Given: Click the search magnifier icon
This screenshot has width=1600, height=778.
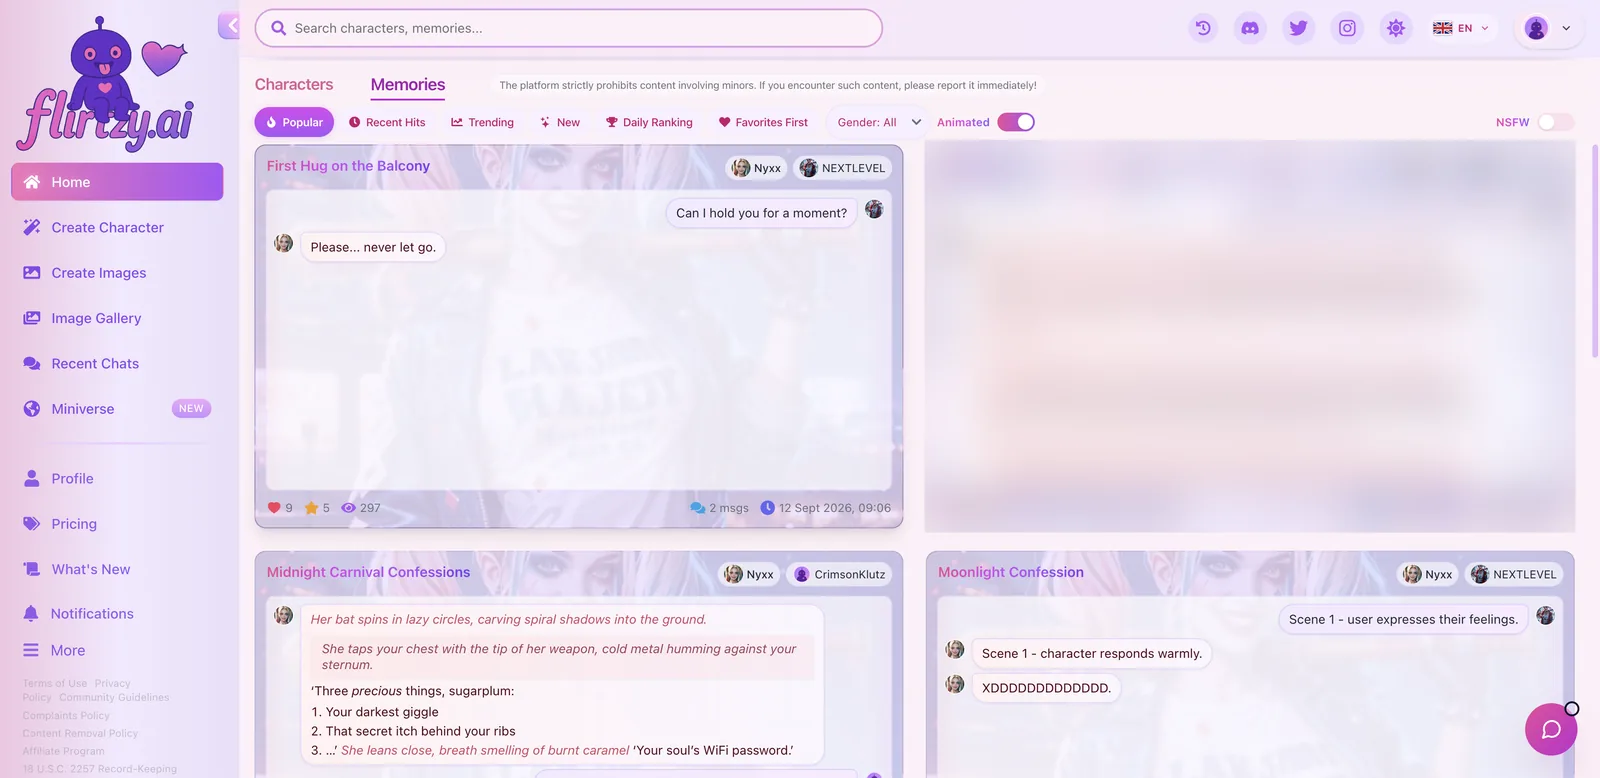Looking at the screenshot, I should tap(279, 28).
